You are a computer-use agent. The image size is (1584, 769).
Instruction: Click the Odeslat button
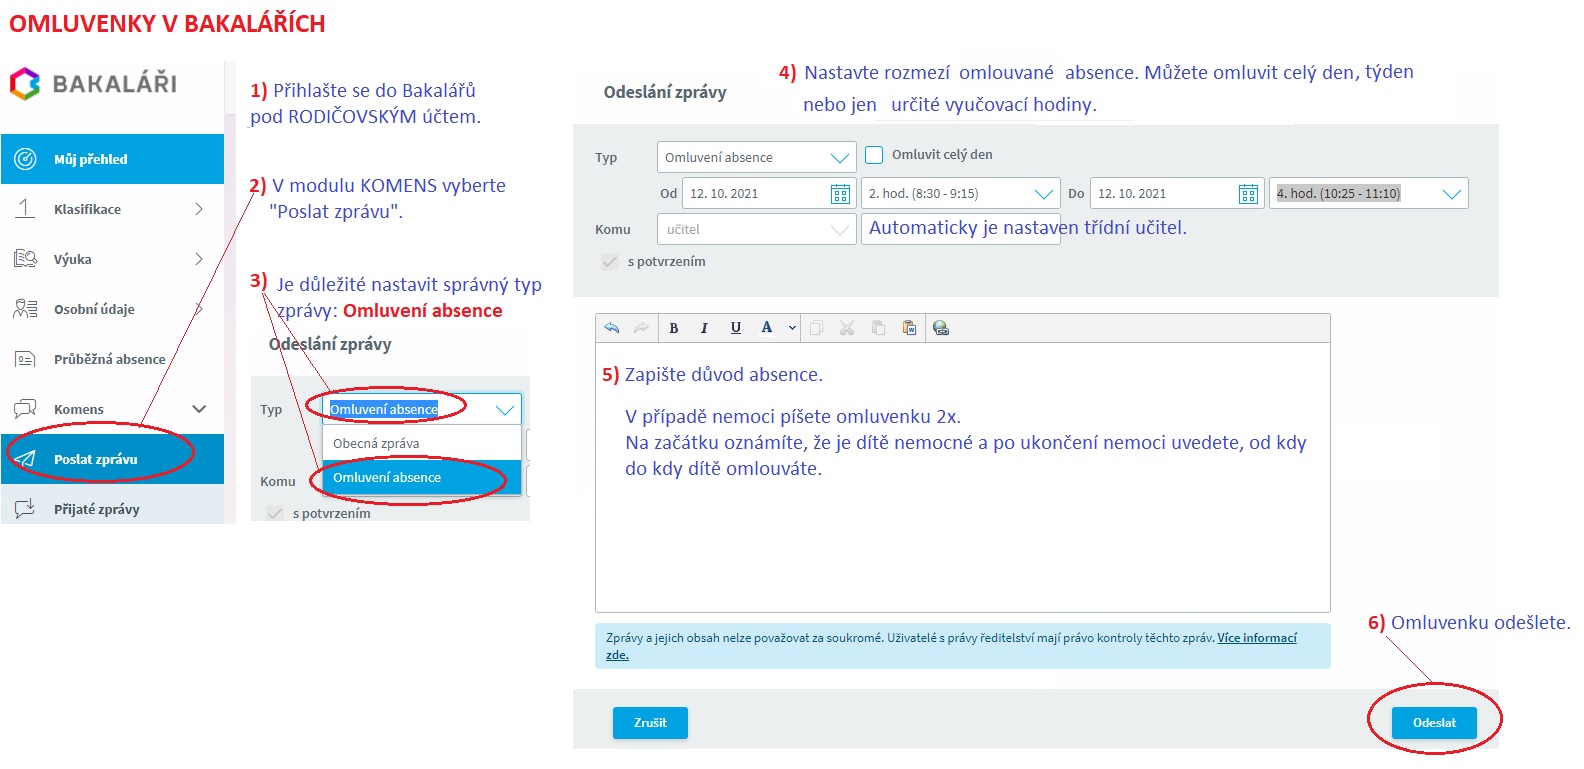pyautogui.click(x=1434, y=723)
